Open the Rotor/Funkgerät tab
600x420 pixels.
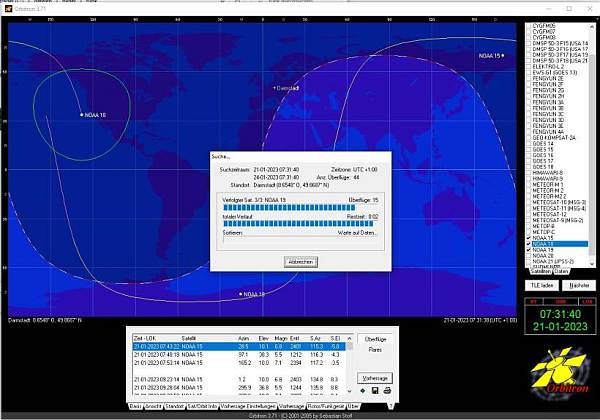click(326, 406)
